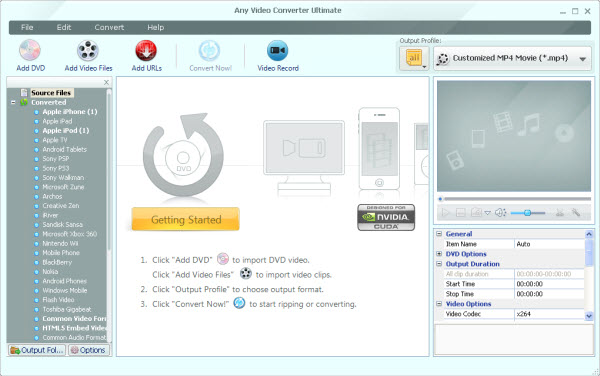Click the Video Record camera icon

point(277,50)
